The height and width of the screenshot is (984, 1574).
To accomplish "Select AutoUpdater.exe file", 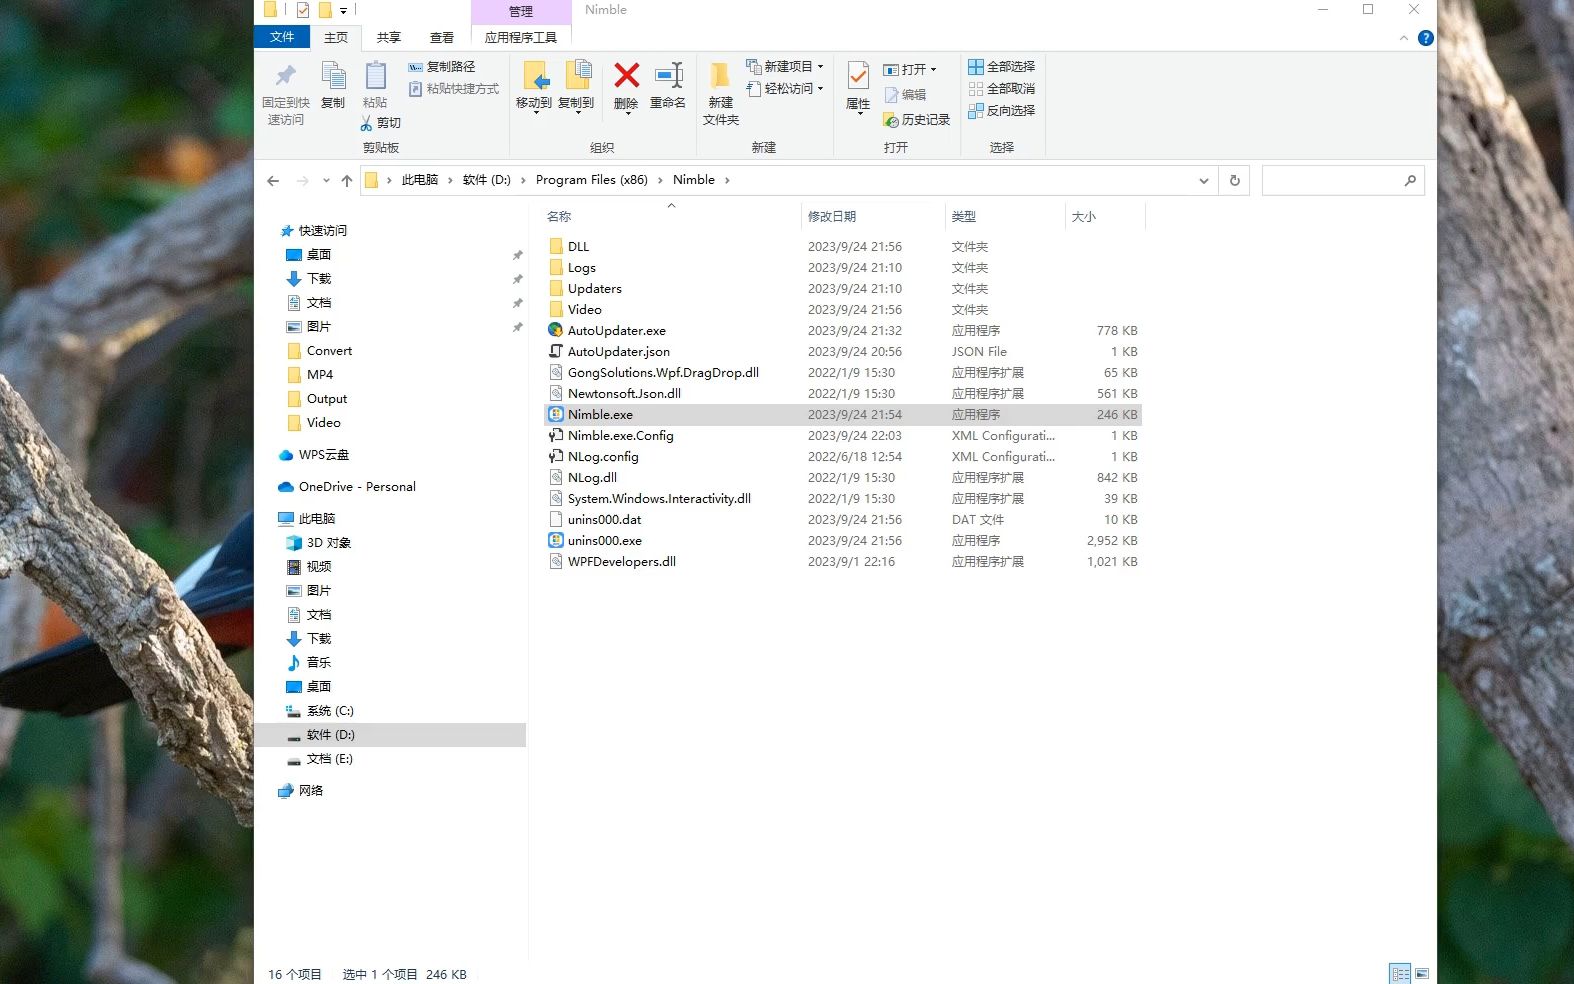I will (616, 331).
